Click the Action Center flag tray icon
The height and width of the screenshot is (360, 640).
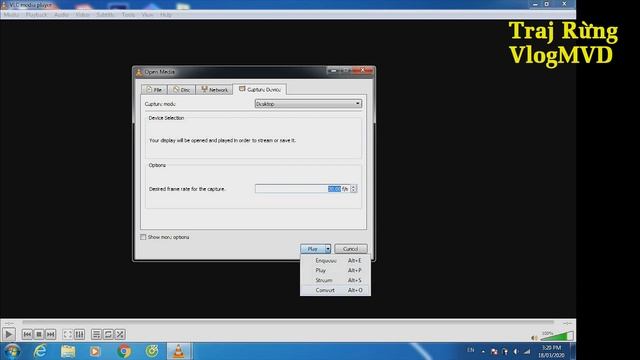tap(494, 351)
